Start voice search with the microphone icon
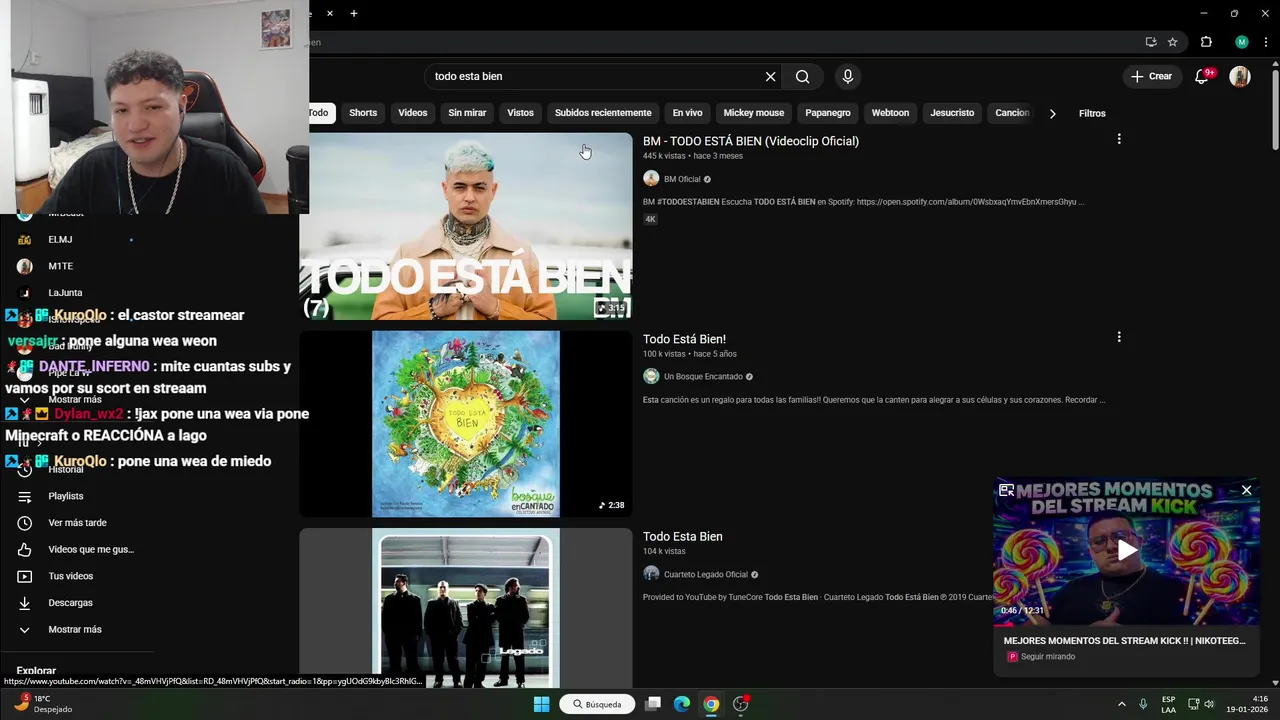 pos(848,77)
